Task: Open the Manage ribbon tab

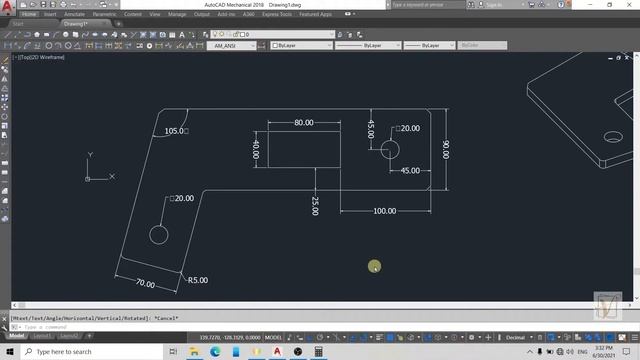Action: [177, 14]
